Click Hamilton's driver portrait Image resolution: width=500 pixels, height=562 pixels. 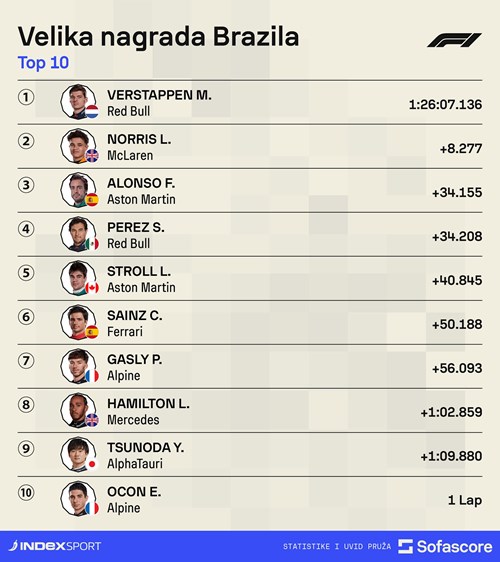[x=78, y=410]
